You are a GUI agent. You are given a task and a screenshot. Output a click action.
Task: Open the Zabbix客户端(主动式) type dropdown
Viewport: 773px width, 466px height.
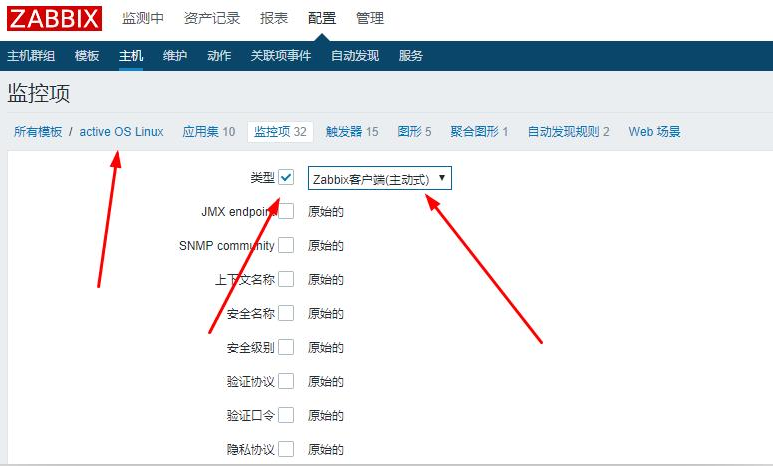coord(380,179)
